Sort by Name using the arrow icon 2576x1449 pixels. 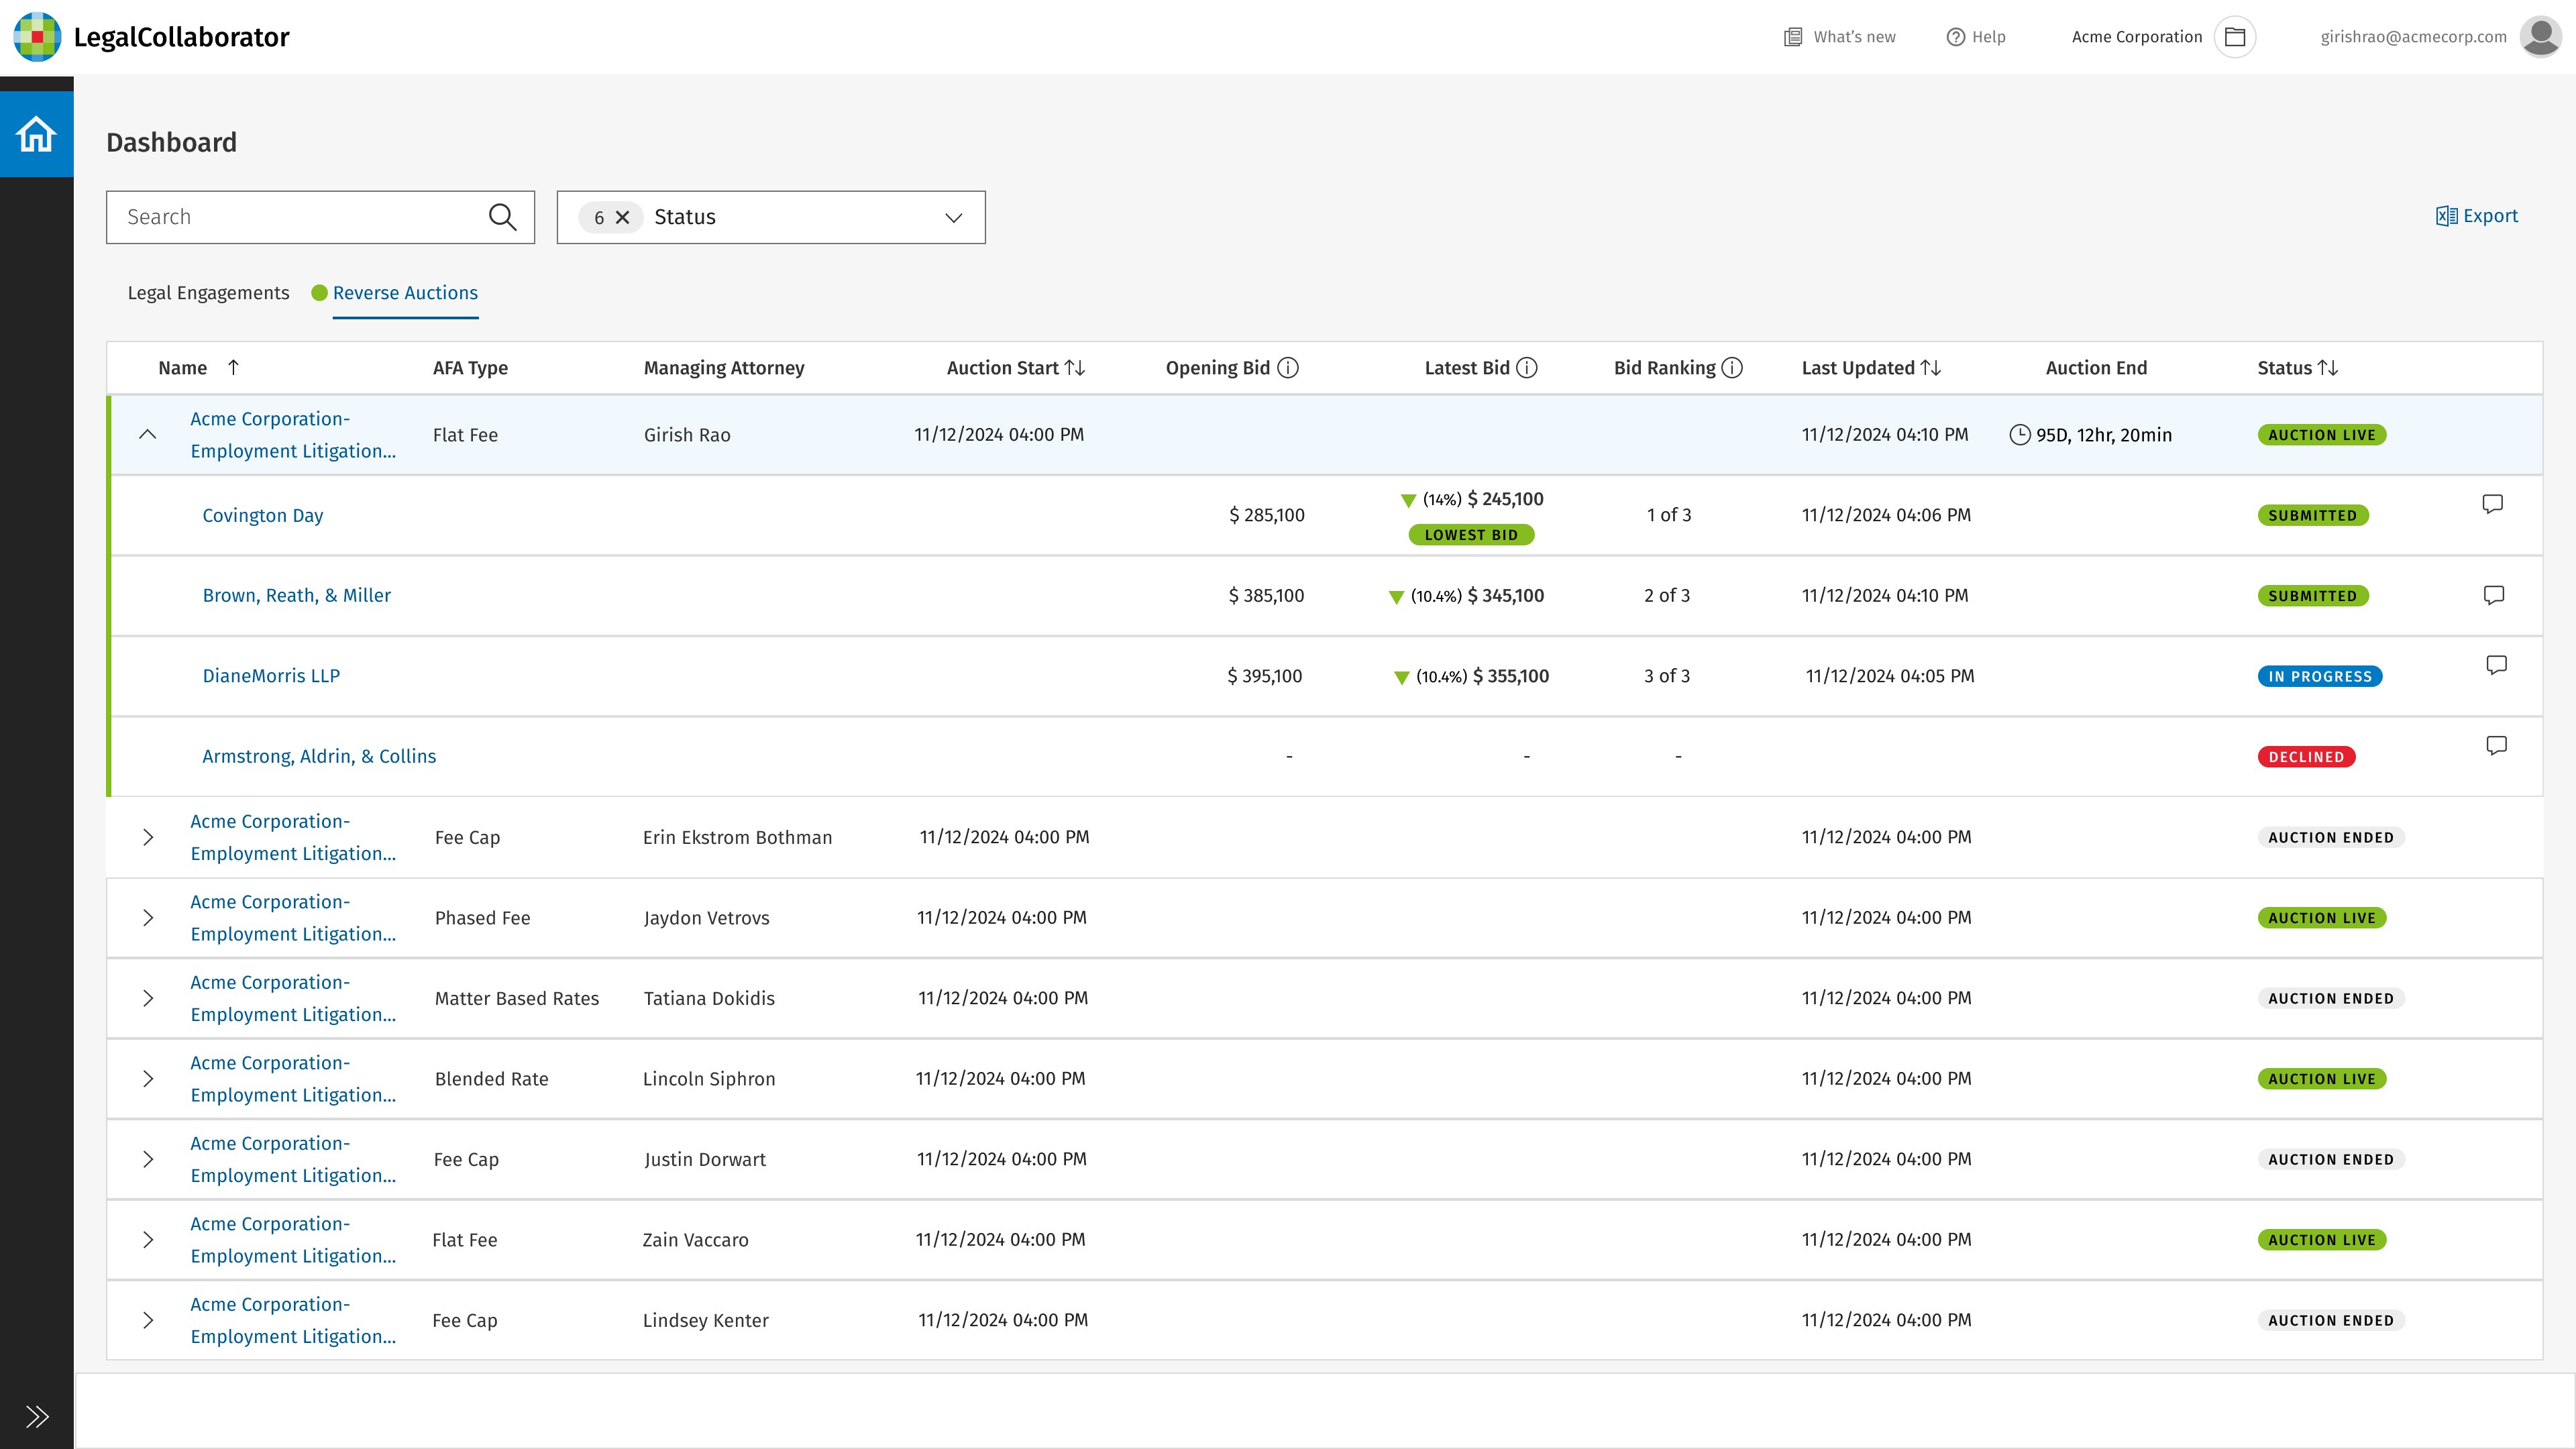point(233,367)
